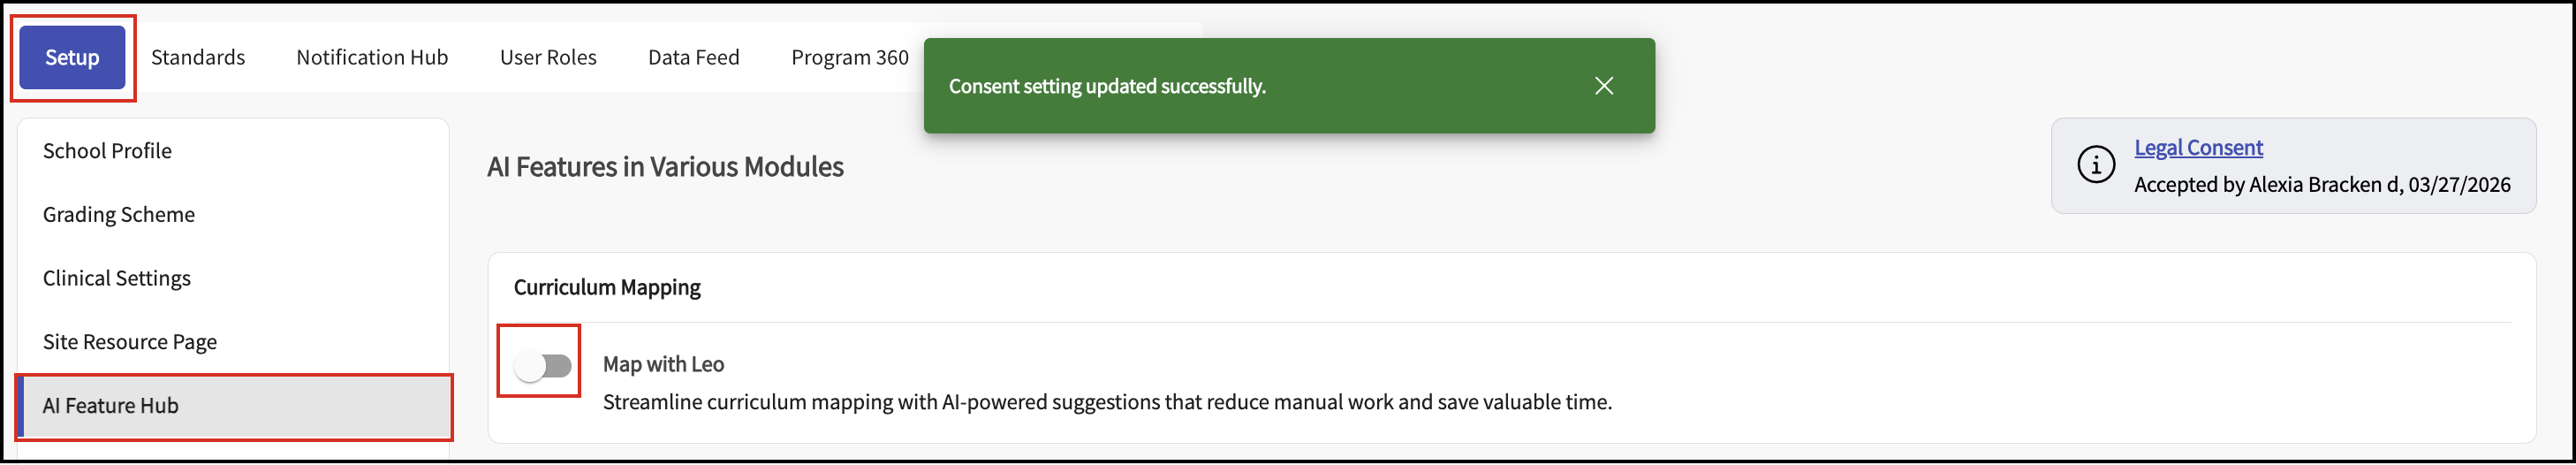Select Grading Scheme from the sidebar

pyautogui.click(x=119, y=215)
